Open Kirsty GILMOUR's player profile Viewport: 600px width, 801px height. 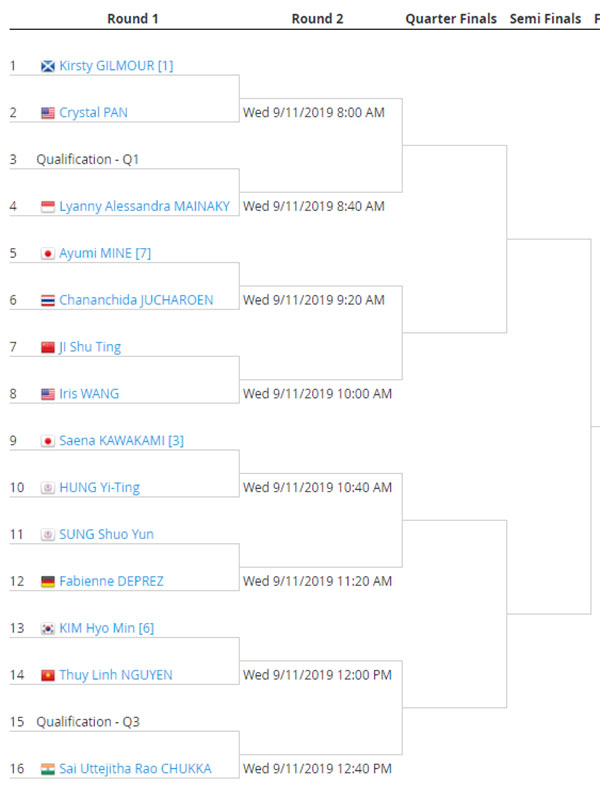[x=116, y=66]
